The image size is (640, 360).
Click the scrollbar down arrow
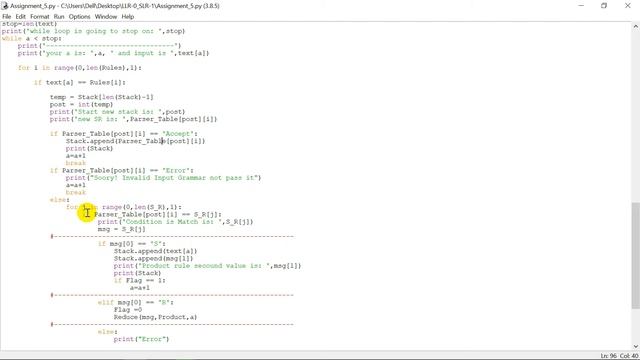click(x=636, y=347)
